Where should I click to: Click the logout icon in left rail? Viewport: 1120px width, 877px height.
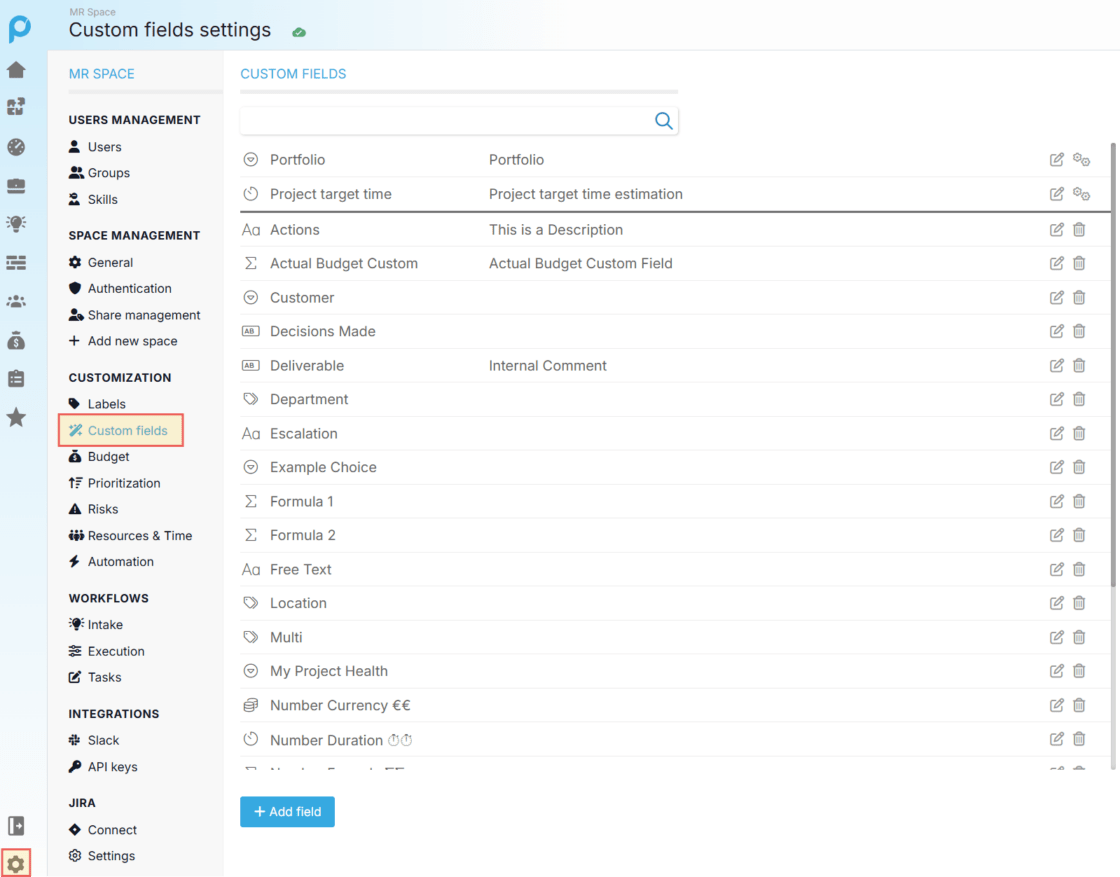[x=16, y=826]
